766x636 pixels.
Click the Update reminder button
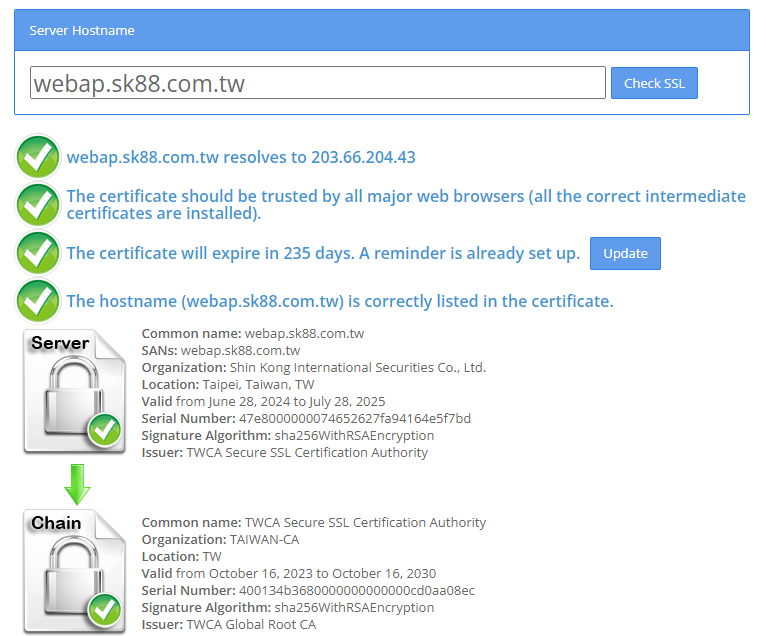[625, 253]
